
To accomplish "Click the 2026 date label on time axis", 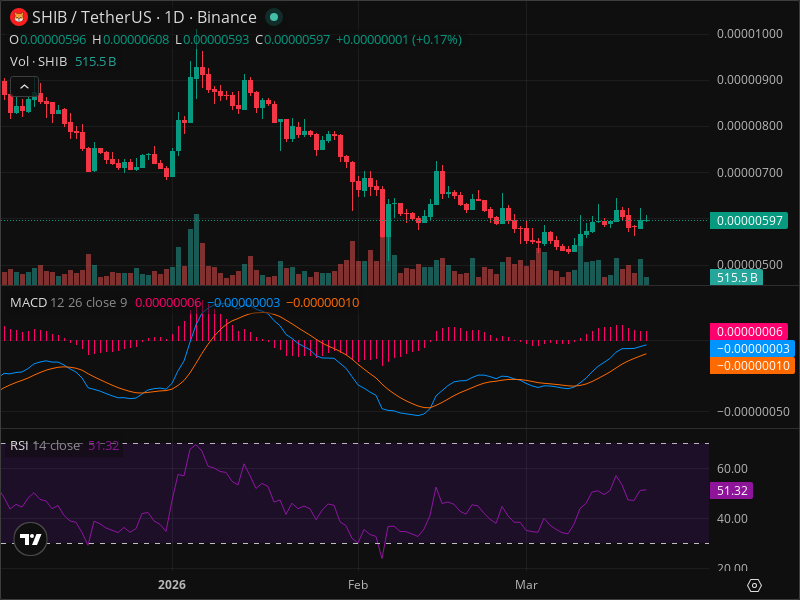I will click(x=172, y=585).
